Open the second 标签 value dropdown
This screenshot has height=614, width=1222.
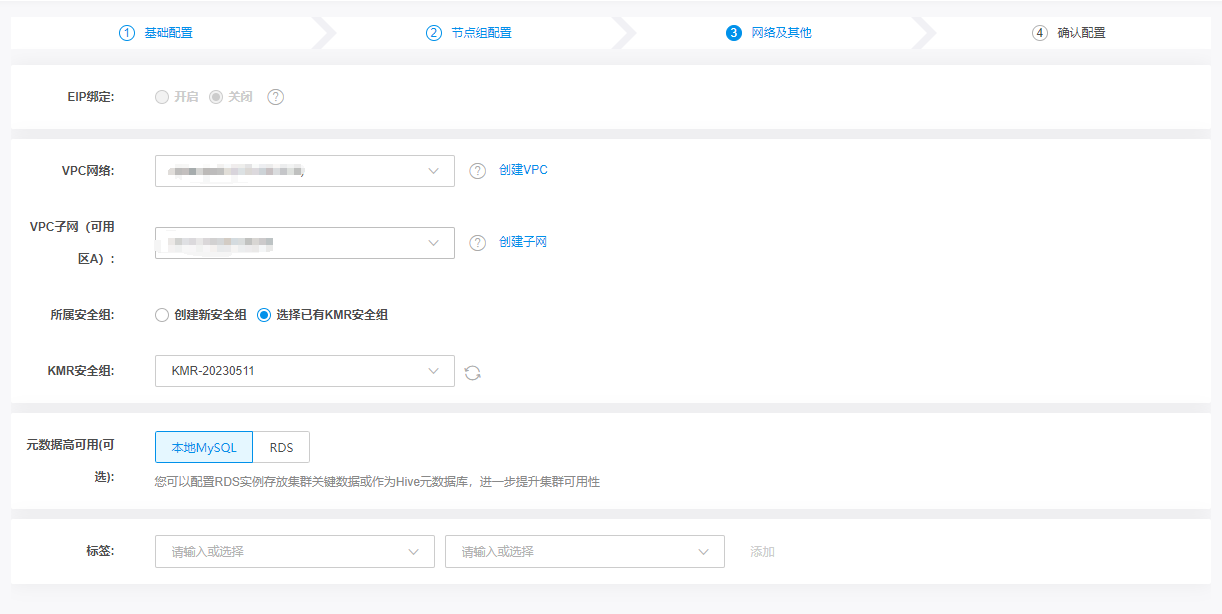[584, 552]
